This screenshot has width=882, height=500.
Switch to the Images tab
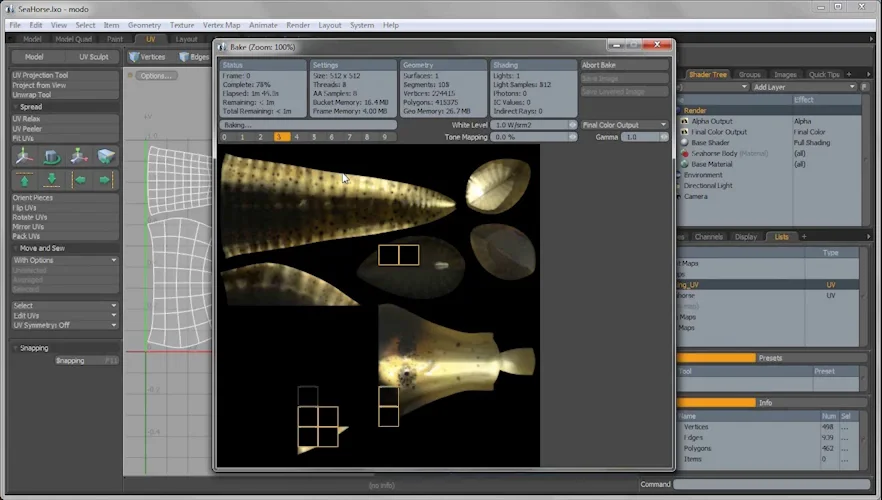tap(785, 74)
